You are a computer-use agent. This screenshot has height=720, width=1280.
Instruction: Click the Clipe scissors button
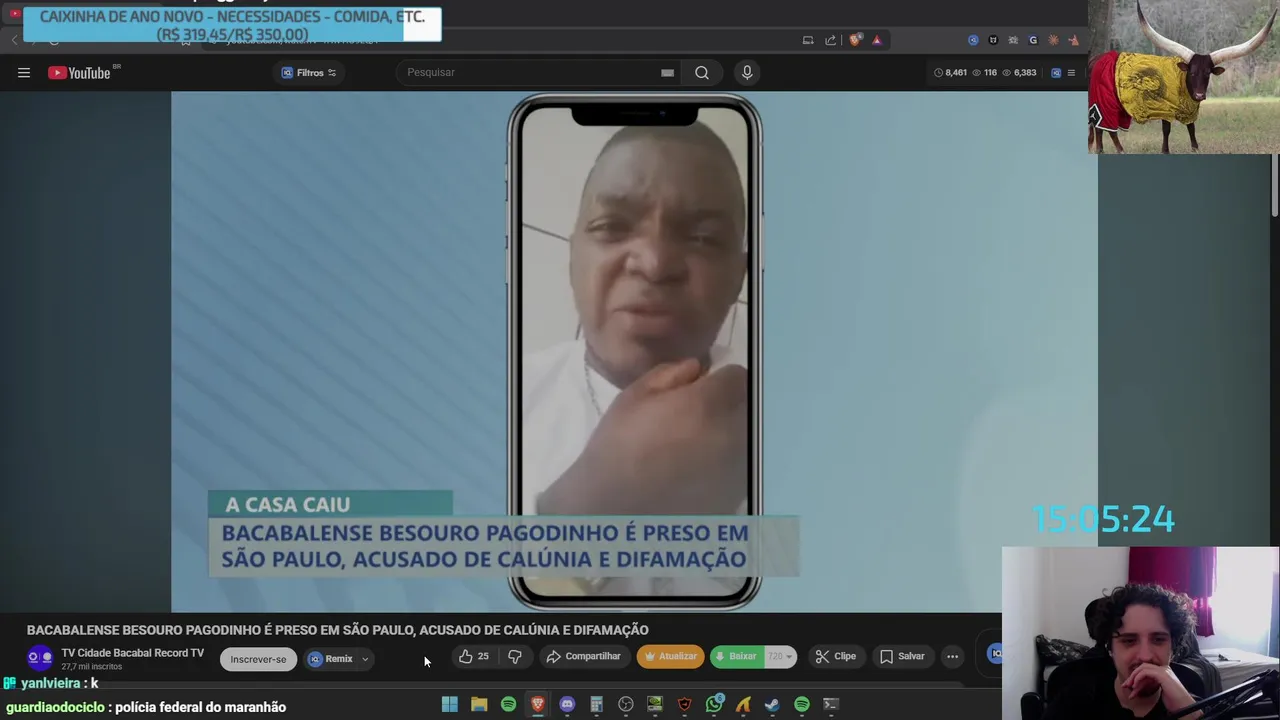click(836, 656)
